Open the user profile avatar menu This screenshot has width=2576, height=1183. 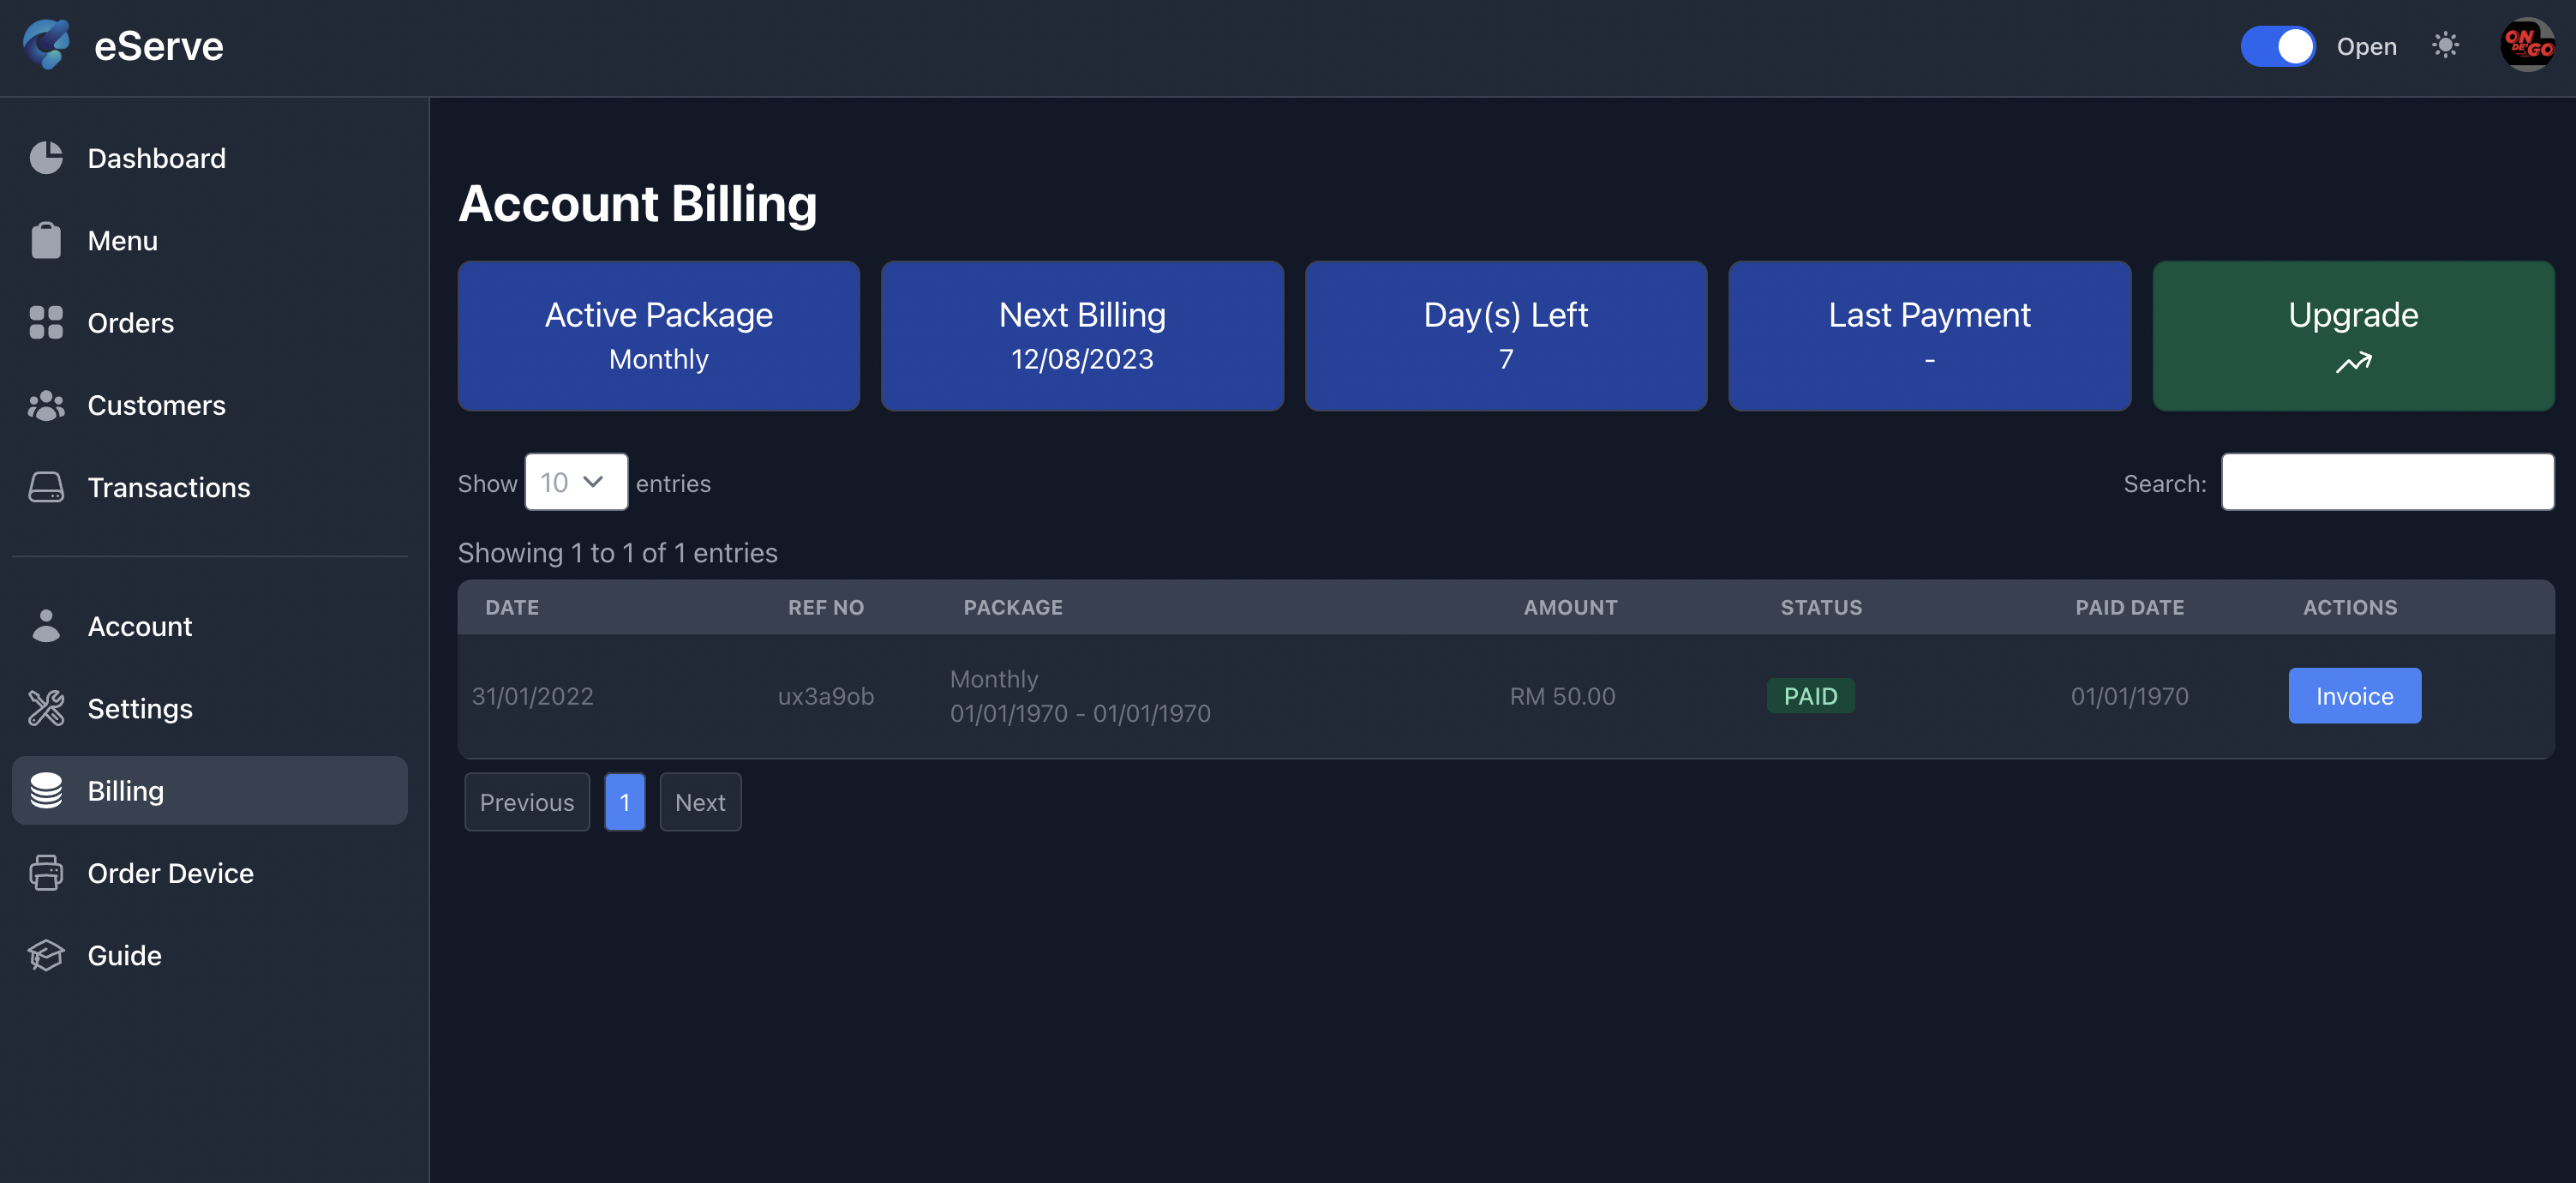coord(2526,45)
